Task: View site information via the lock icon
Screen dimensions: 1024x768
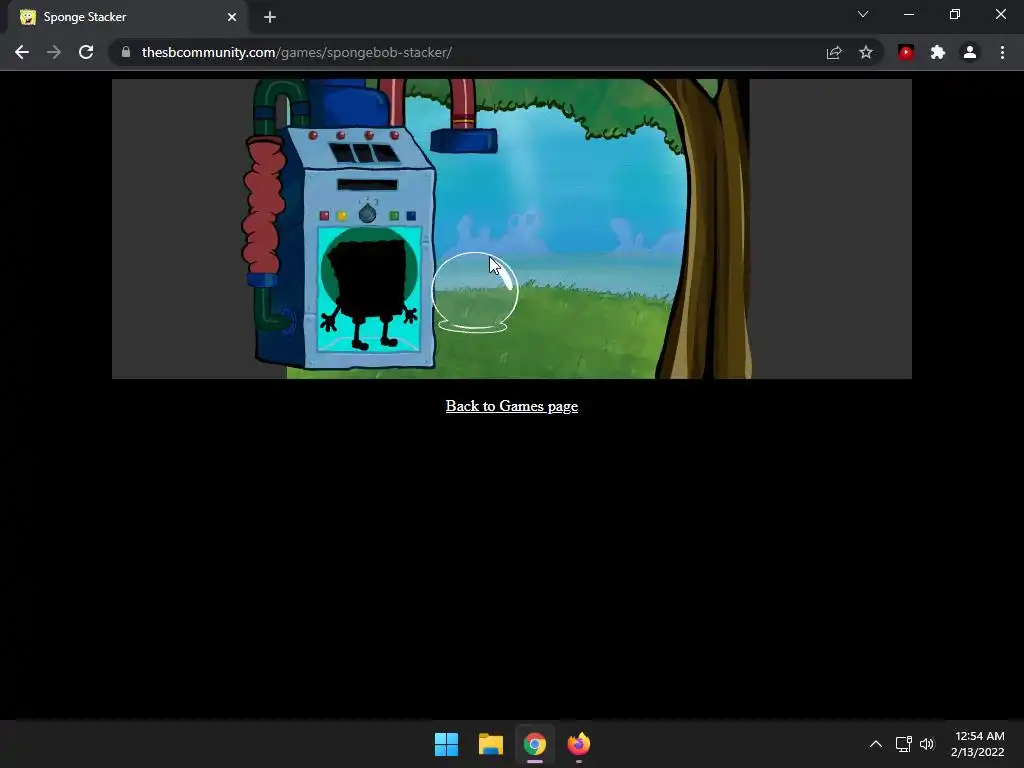Action: [126, 52]
